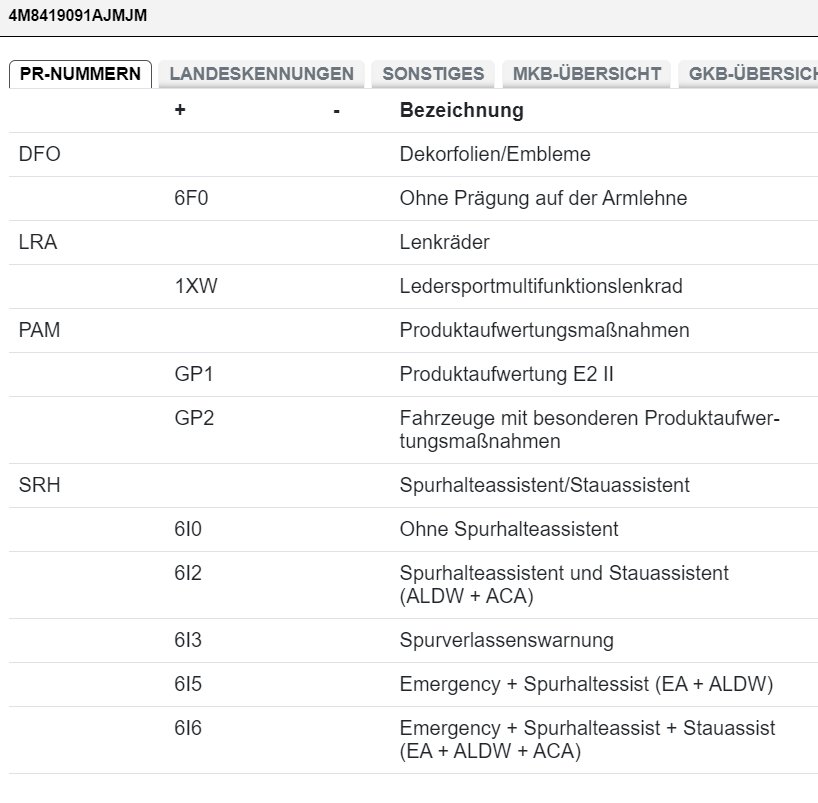Select the SONSTIGES tab

433,74
